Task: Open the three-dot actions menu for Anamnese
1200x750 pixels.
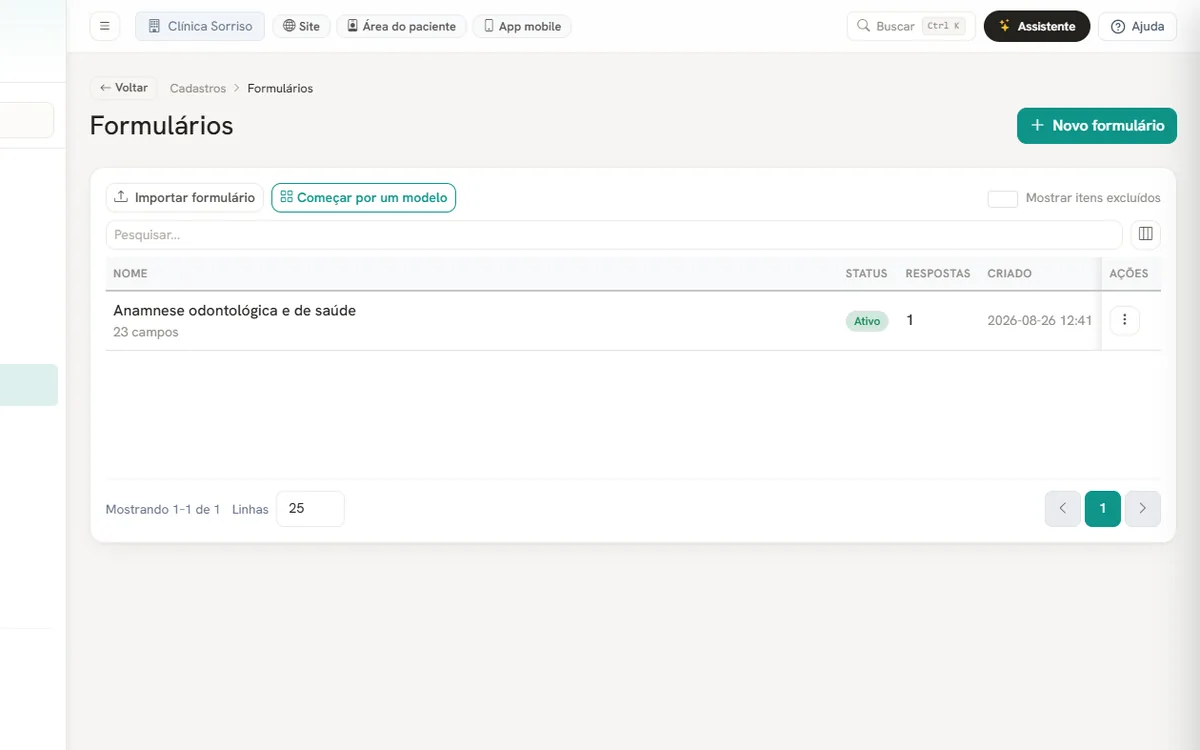Action: pyautogui.click(x=1125, y=320)
